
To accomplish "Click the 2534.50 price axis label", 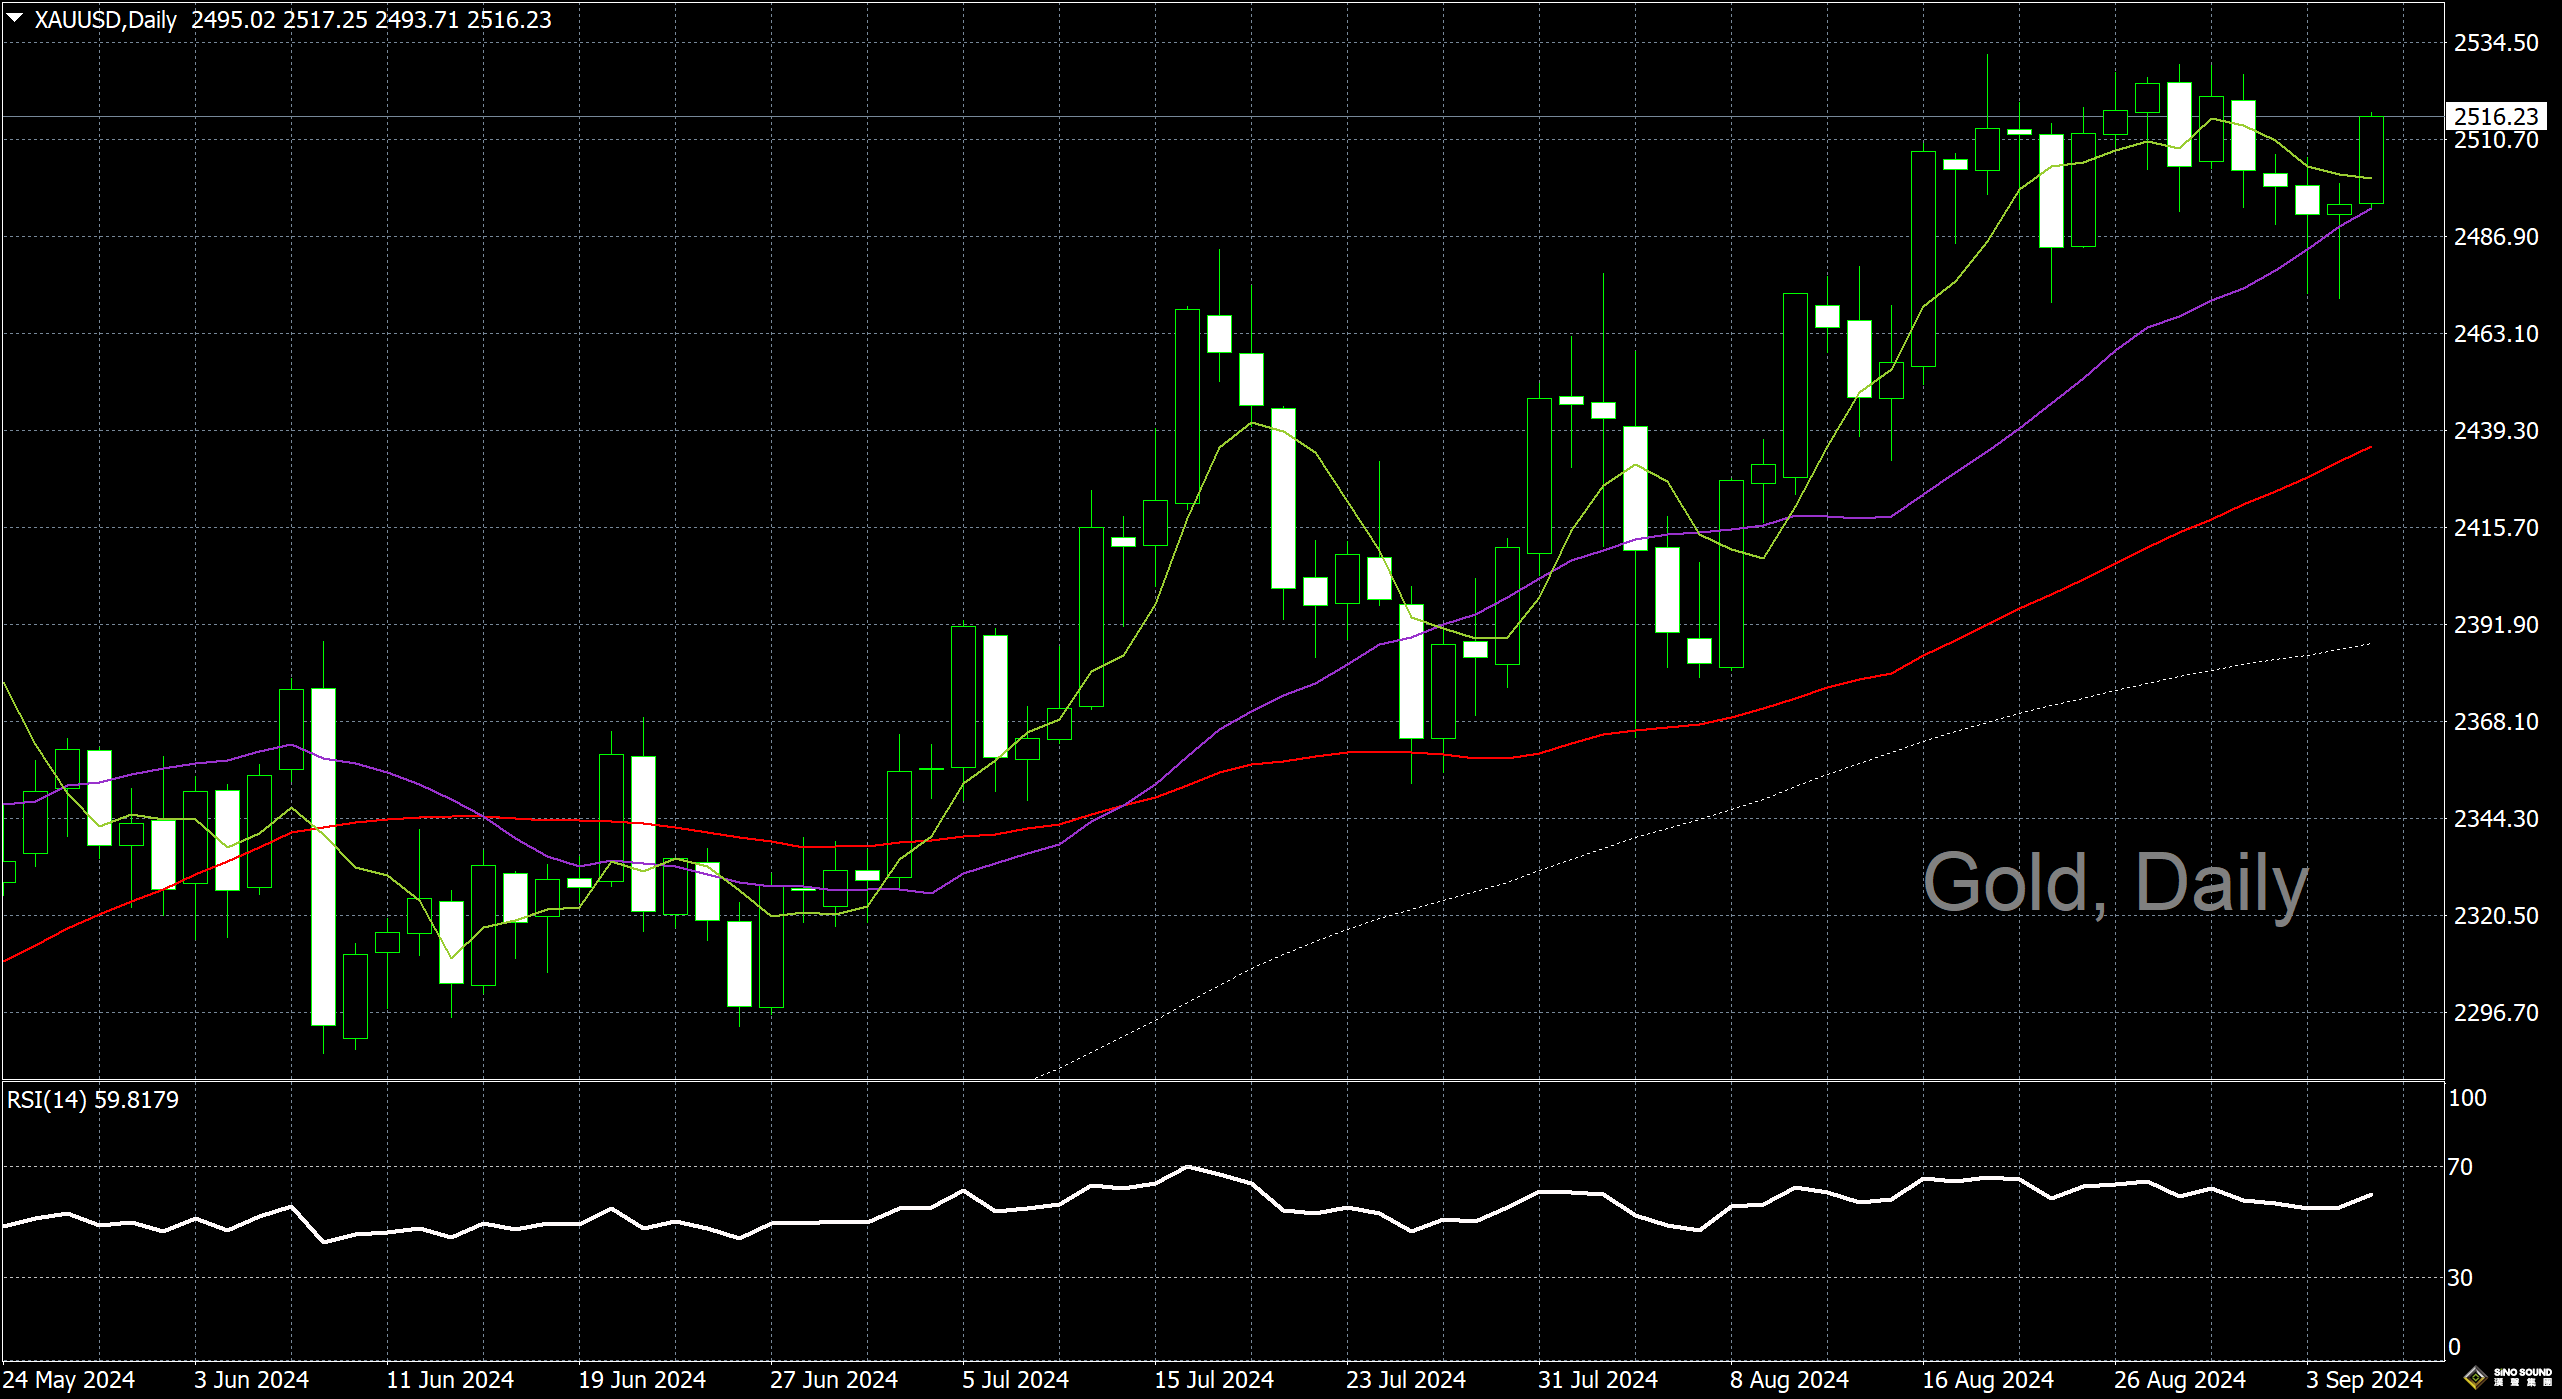I will [x=2495, y=43].
